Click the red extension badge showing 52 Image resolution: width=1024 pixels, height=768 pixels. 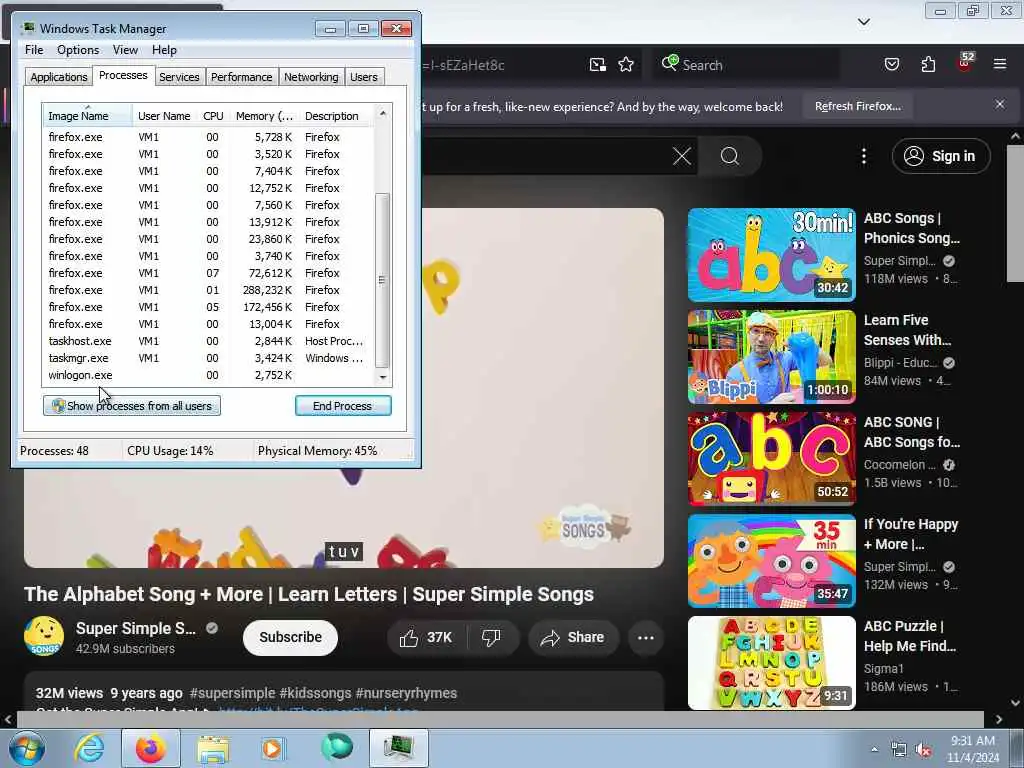pyautogui.click(x=965, y=63)
